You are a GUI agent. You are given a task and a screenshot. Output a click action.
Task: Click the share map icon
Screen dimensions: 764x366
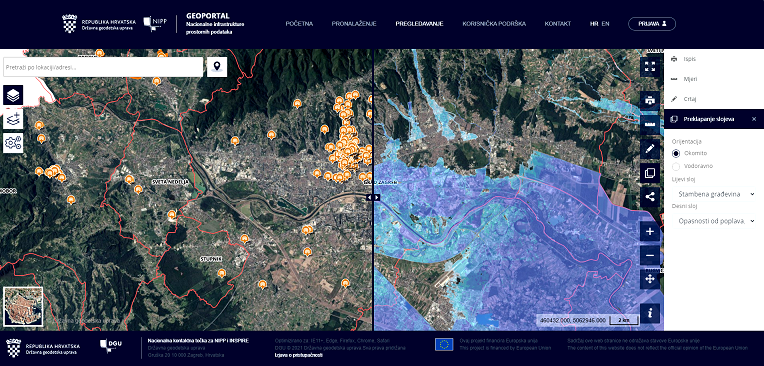coord(649,197)
